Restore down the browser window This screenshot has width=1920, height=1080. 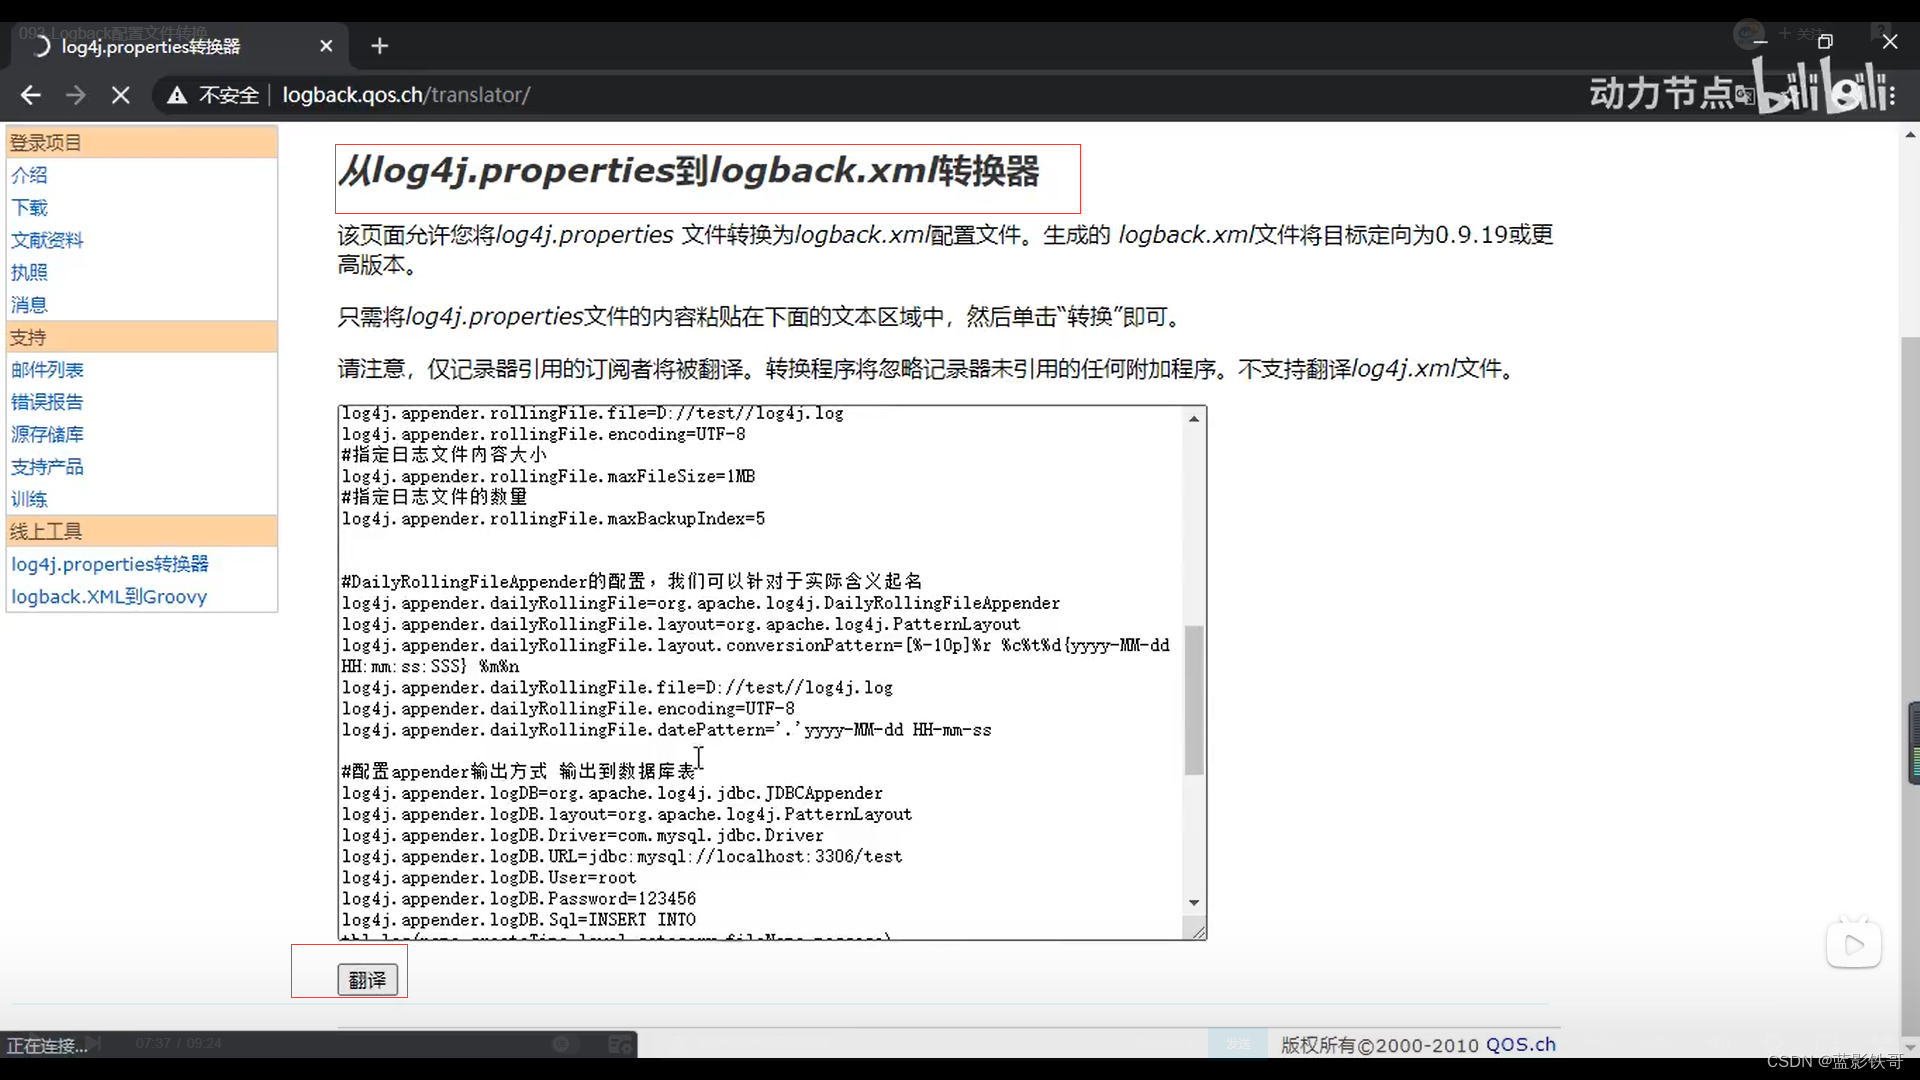coord(1825,42)
